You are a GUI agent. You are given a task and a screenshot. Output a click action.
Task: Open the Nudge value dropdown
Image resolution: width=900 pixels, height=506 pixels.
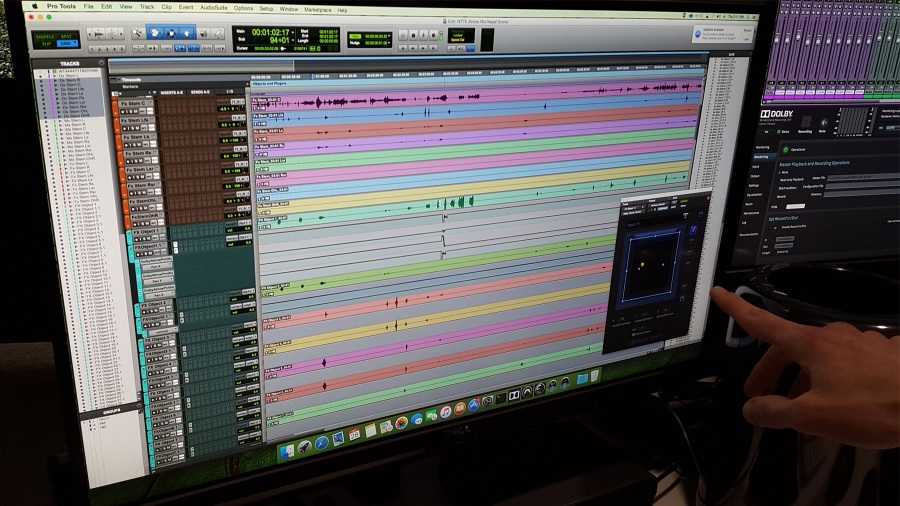[390, 43]
